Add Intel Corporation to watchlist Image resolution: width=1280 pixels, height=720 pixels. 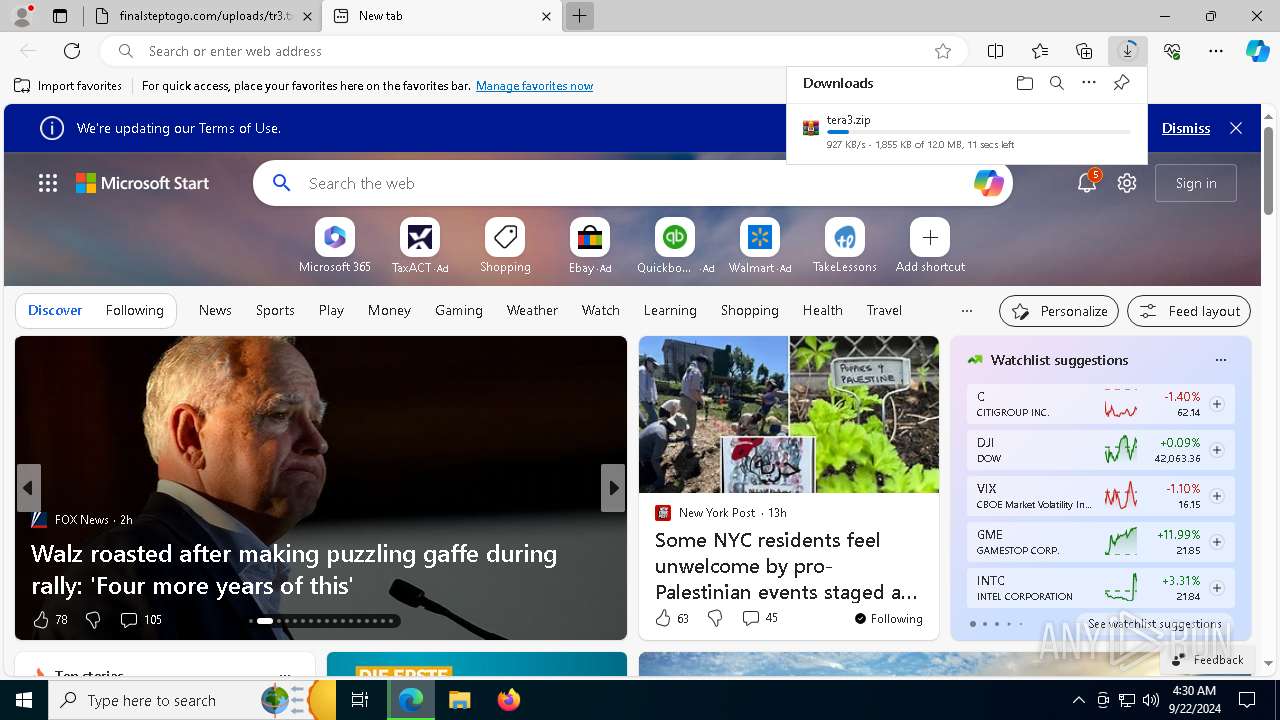click(x=1217, y=588)
